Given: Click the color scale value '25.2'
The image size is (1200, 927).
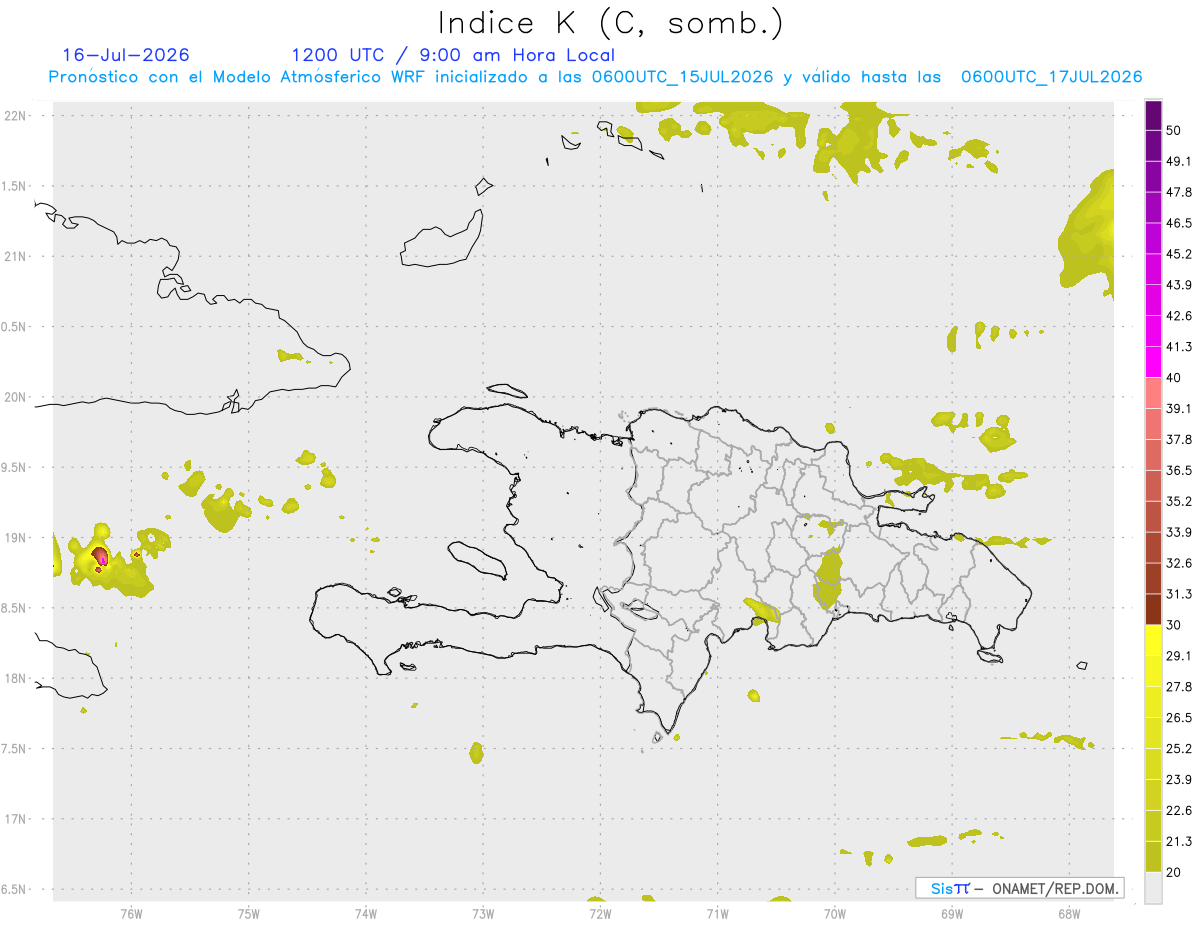Looking at the screenshot, I should (1179, 749).
